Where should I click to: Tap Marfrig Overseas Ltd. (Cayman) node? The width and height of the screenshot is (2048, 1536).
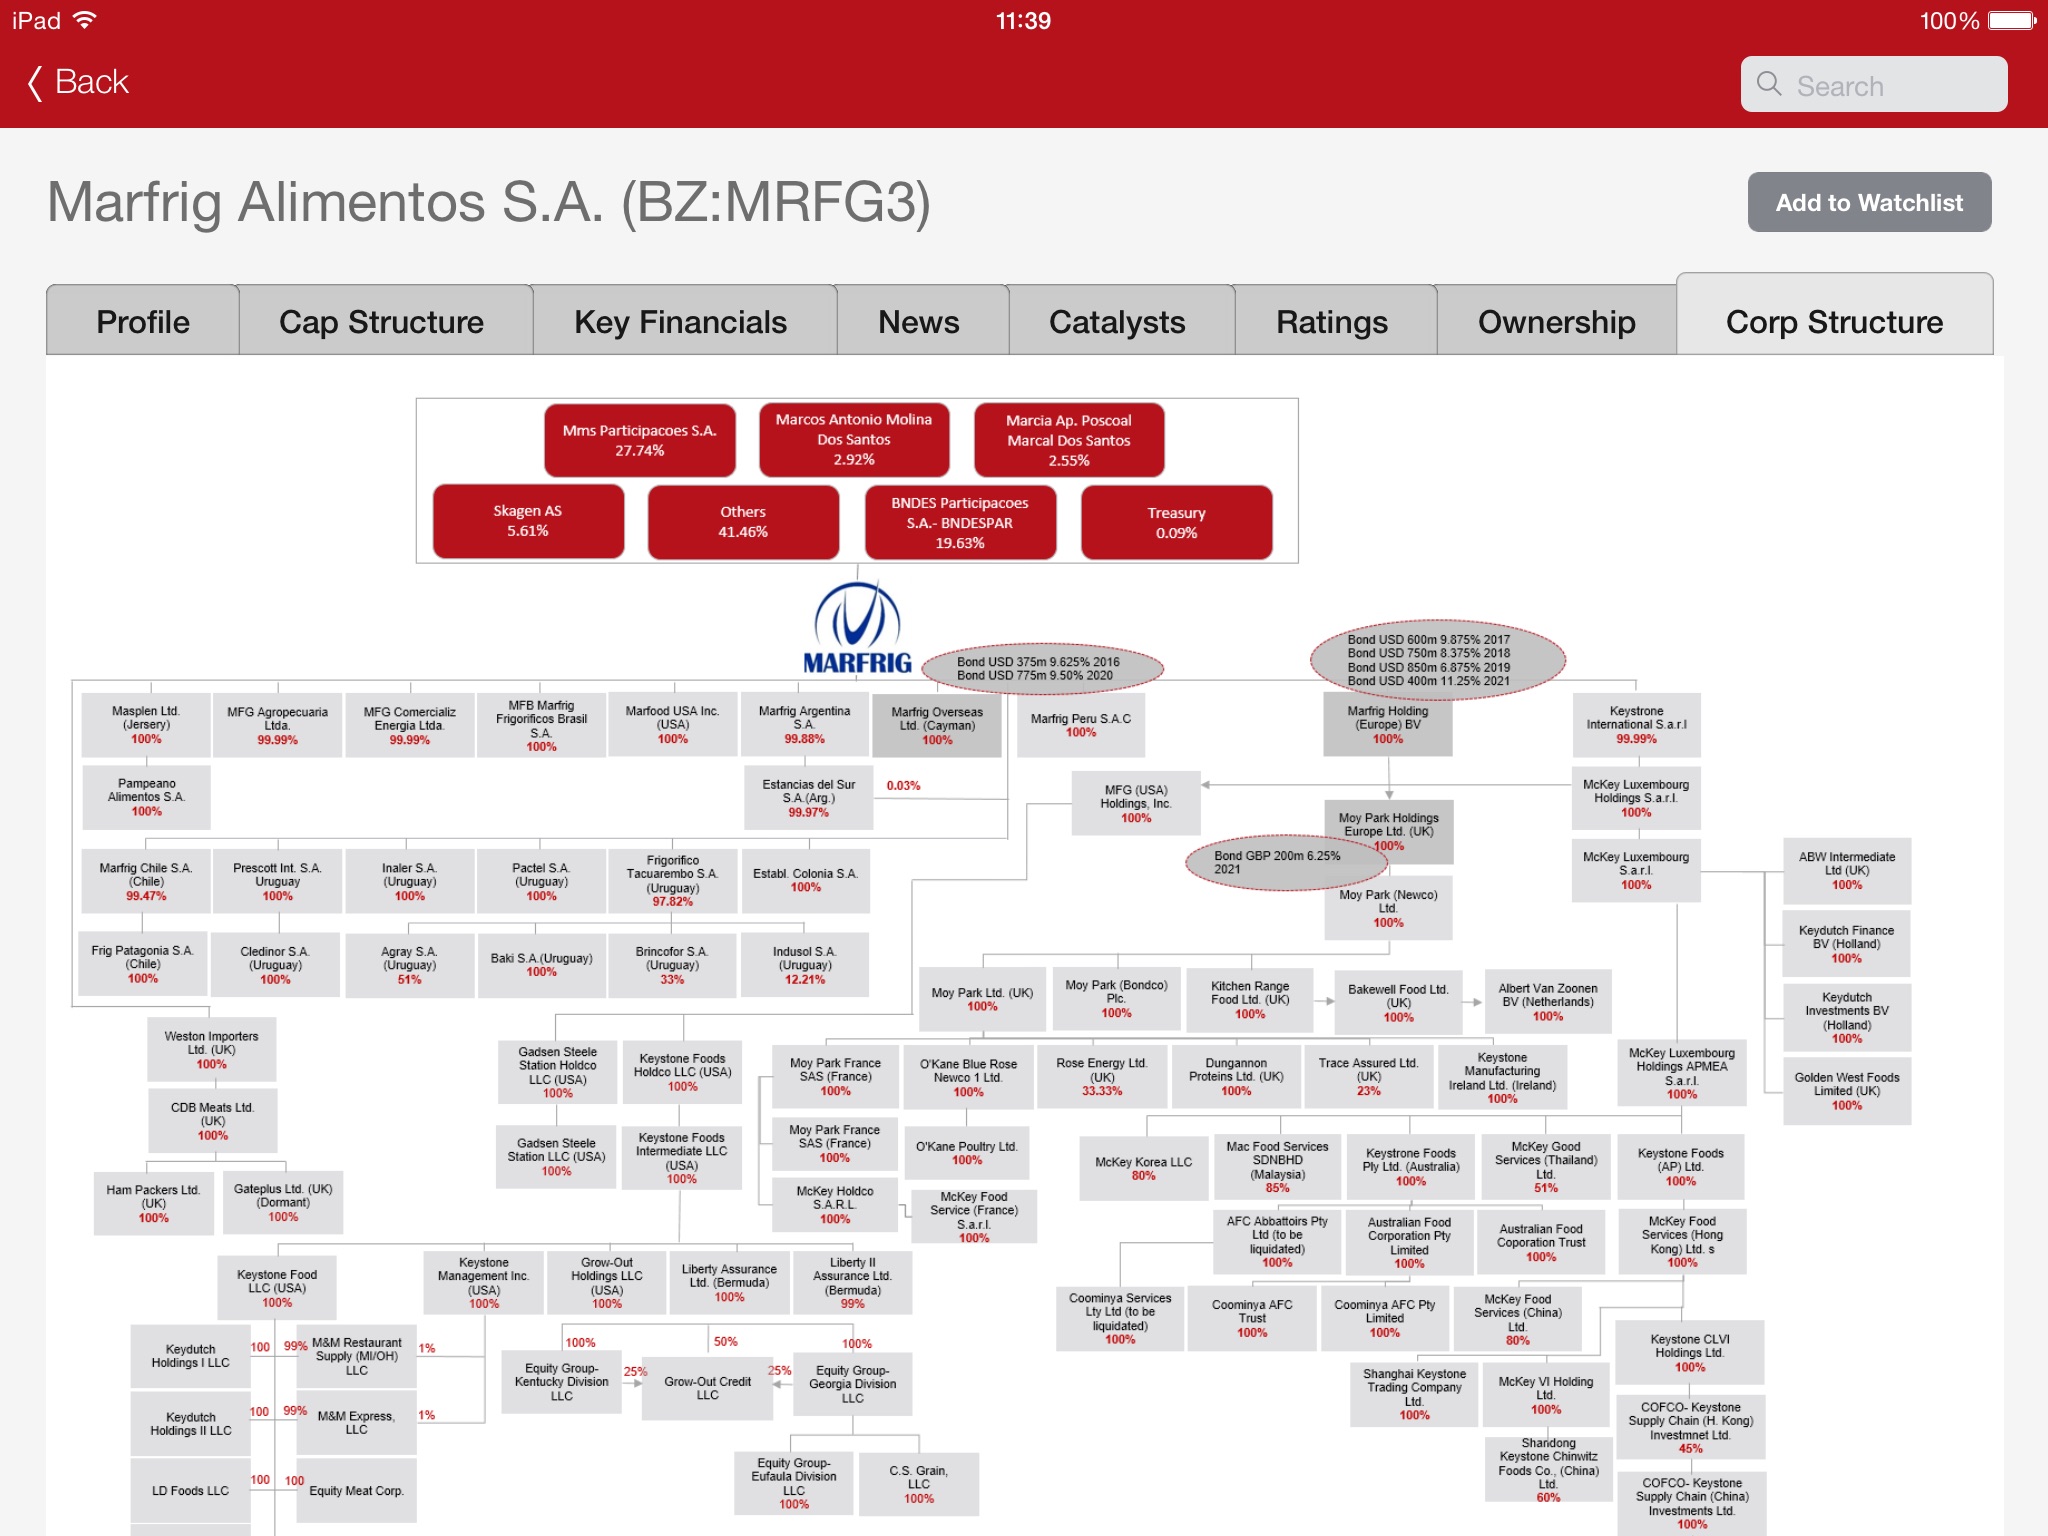[x=937, y=725]
